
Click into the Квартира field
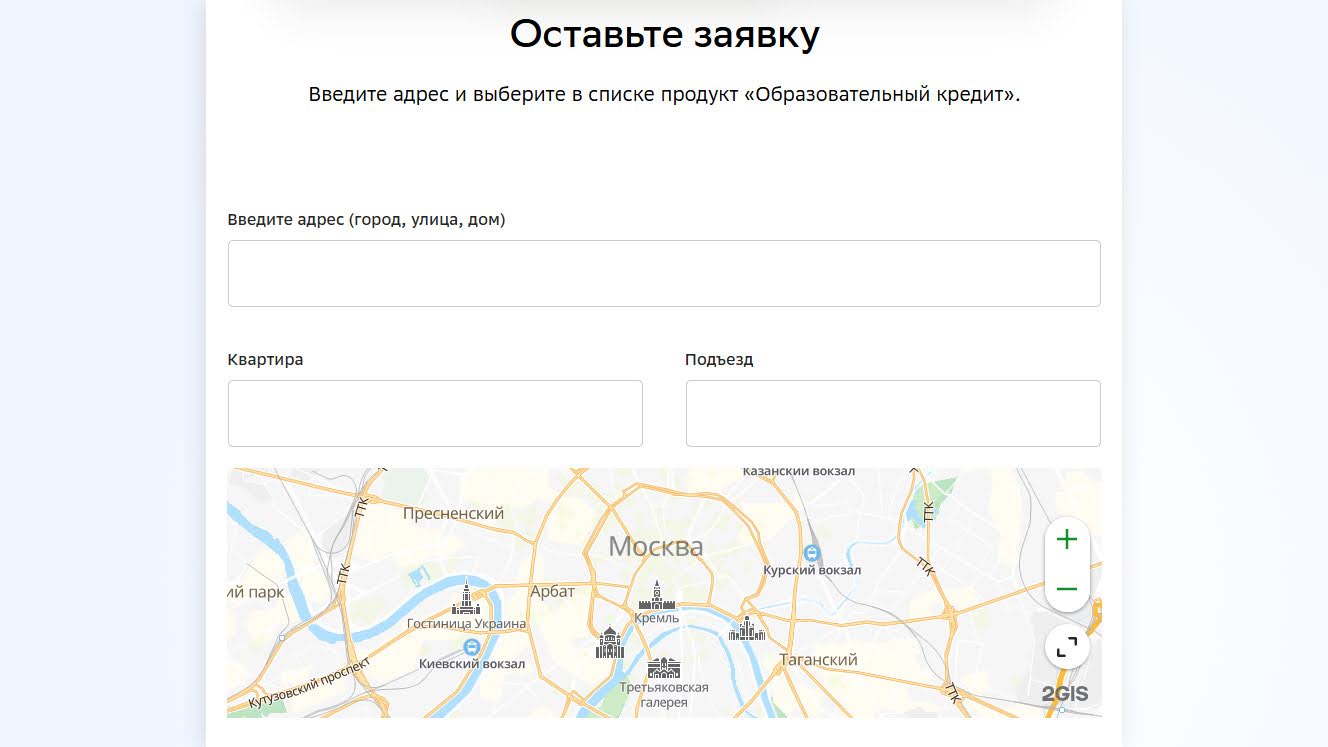tap(435, 413)
